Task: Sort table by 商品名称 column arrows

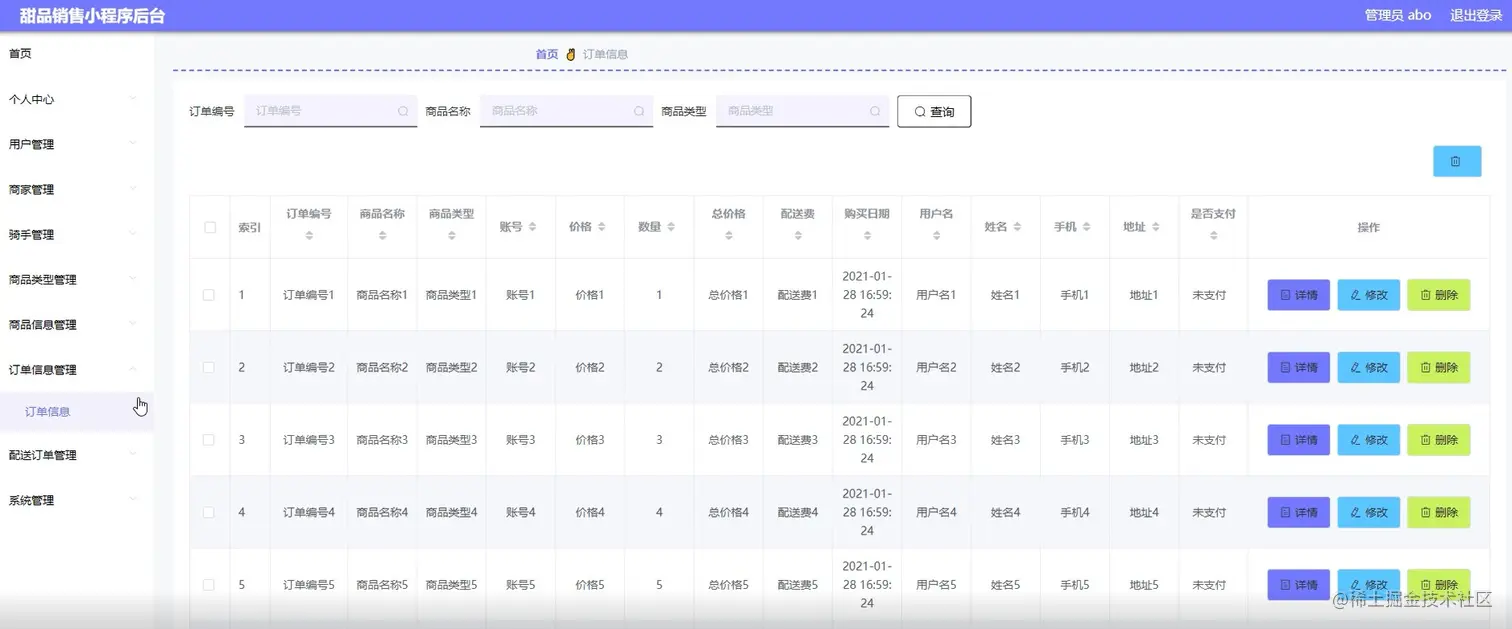Action: click(382, 236)
